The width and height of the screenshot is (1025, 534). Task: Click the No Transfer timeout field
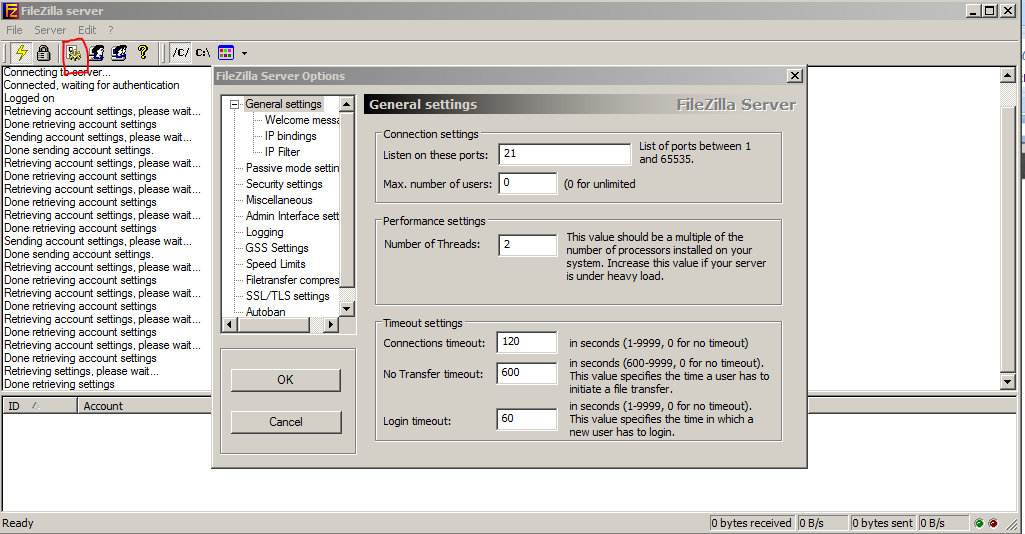527,373
